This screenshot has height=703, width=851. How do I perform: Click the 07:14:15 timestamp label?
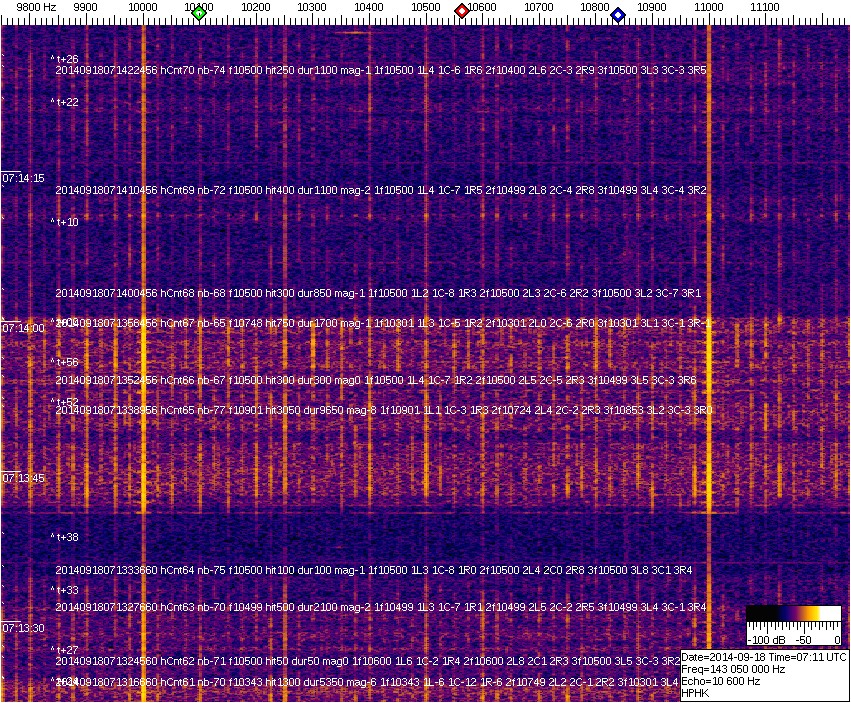pos(24,178)
